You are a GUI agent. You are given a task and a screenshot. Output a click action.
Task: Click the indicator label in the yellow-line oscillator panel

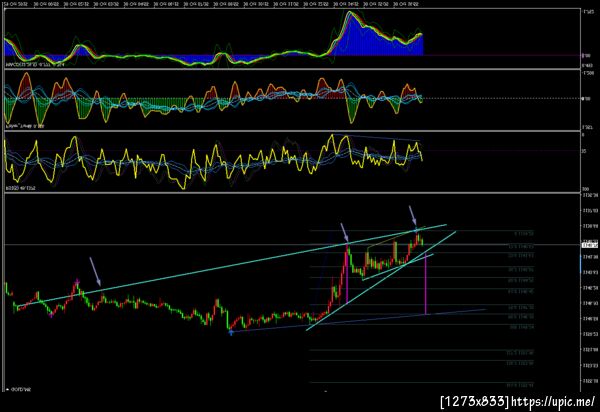coord(20,188)
